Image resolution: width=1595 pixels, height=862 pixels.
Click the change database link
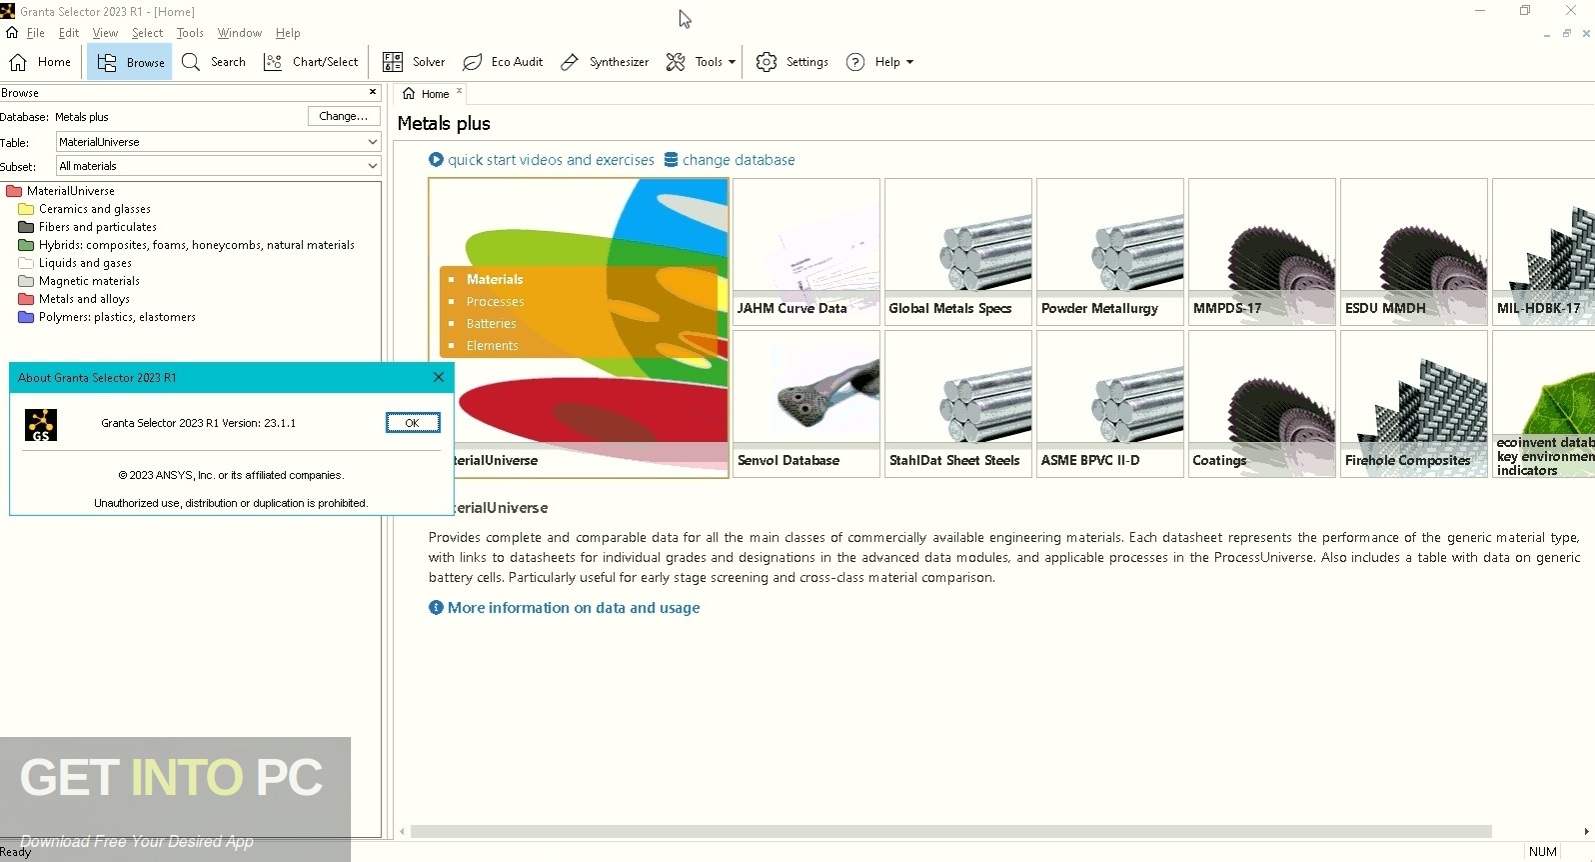point(739,160)
